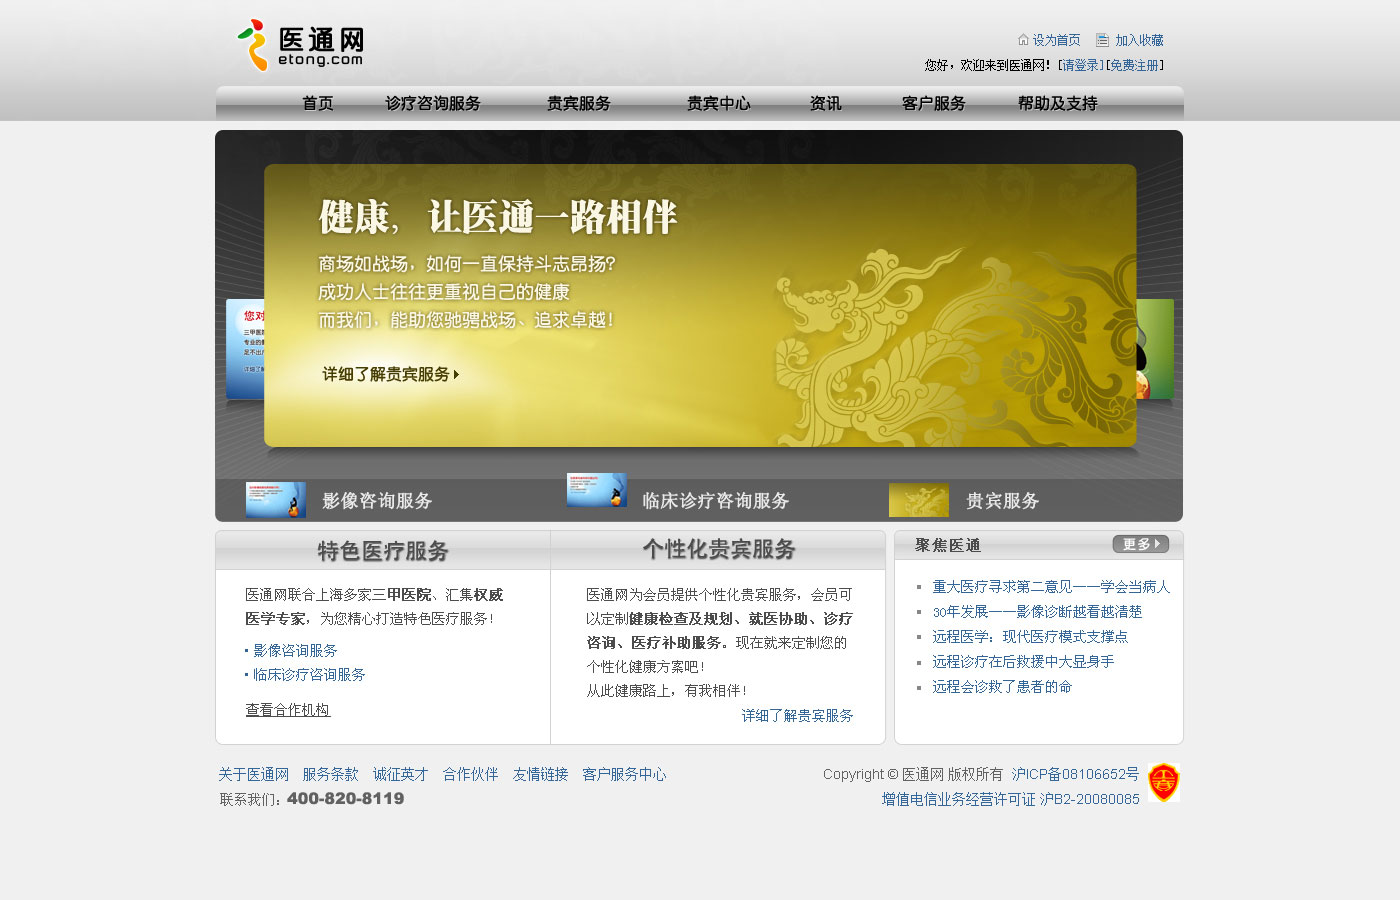Click the bookmark icon beside 加入收藏
Viewport: 1400px width, 900px height.
[x=1102, y=40]
